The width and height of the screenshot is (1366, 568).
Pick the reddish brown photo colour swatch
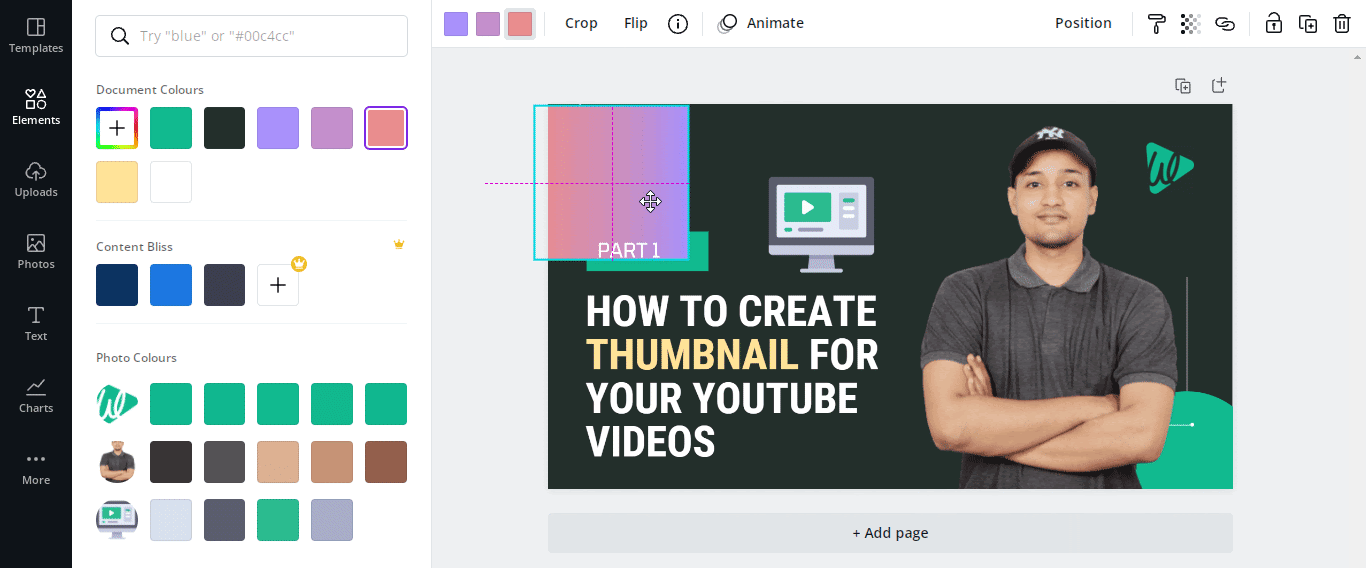pyautogui.click(x=386, y=462)
